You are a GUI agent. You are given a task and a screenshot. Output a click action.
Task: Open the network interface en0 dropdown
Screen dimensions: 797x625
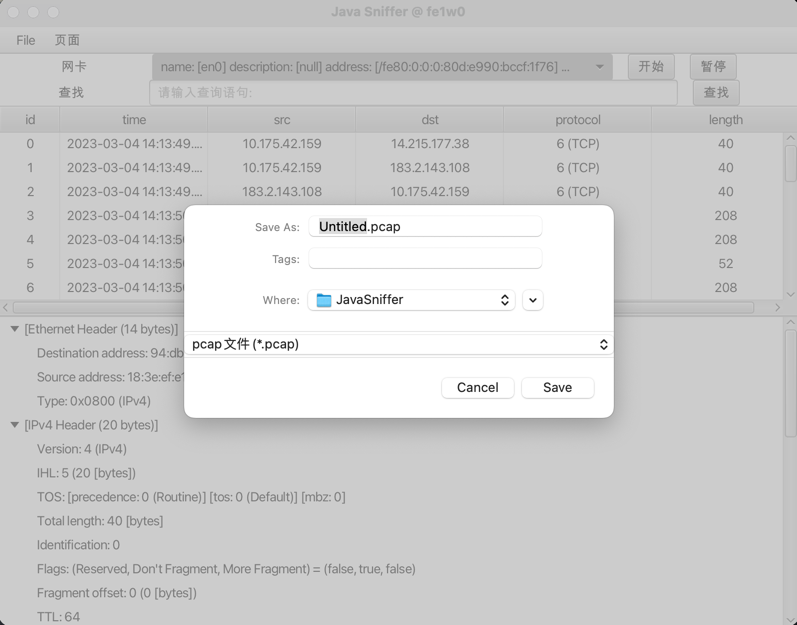click(382, 67)
